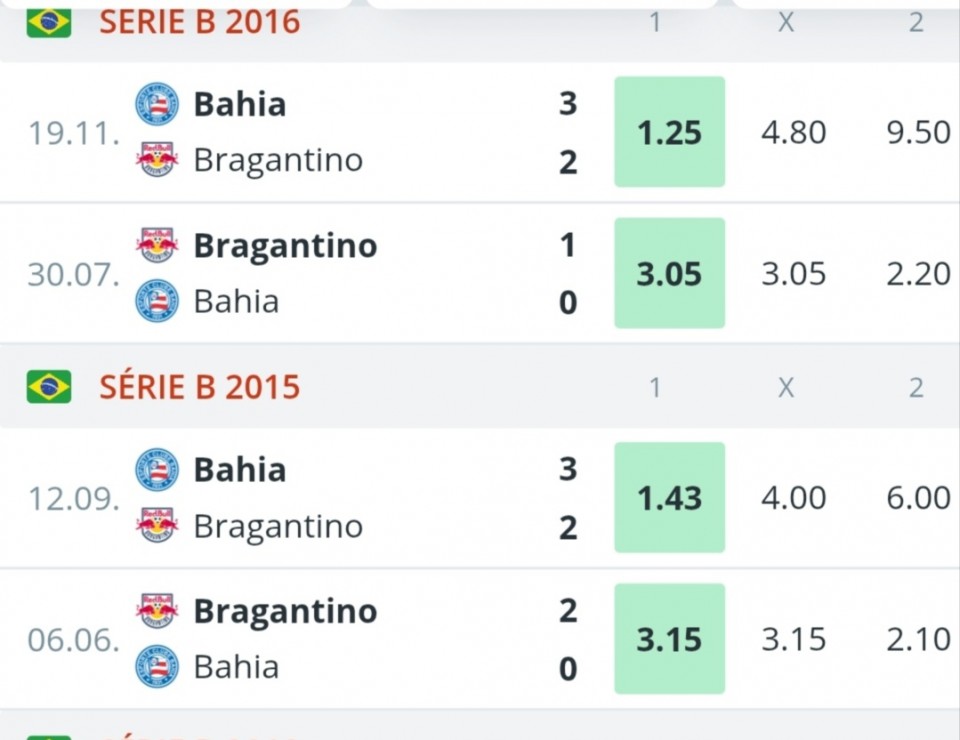Choose the highlighted 1.43 home odds
960x740 pixels.
point(669,498)
